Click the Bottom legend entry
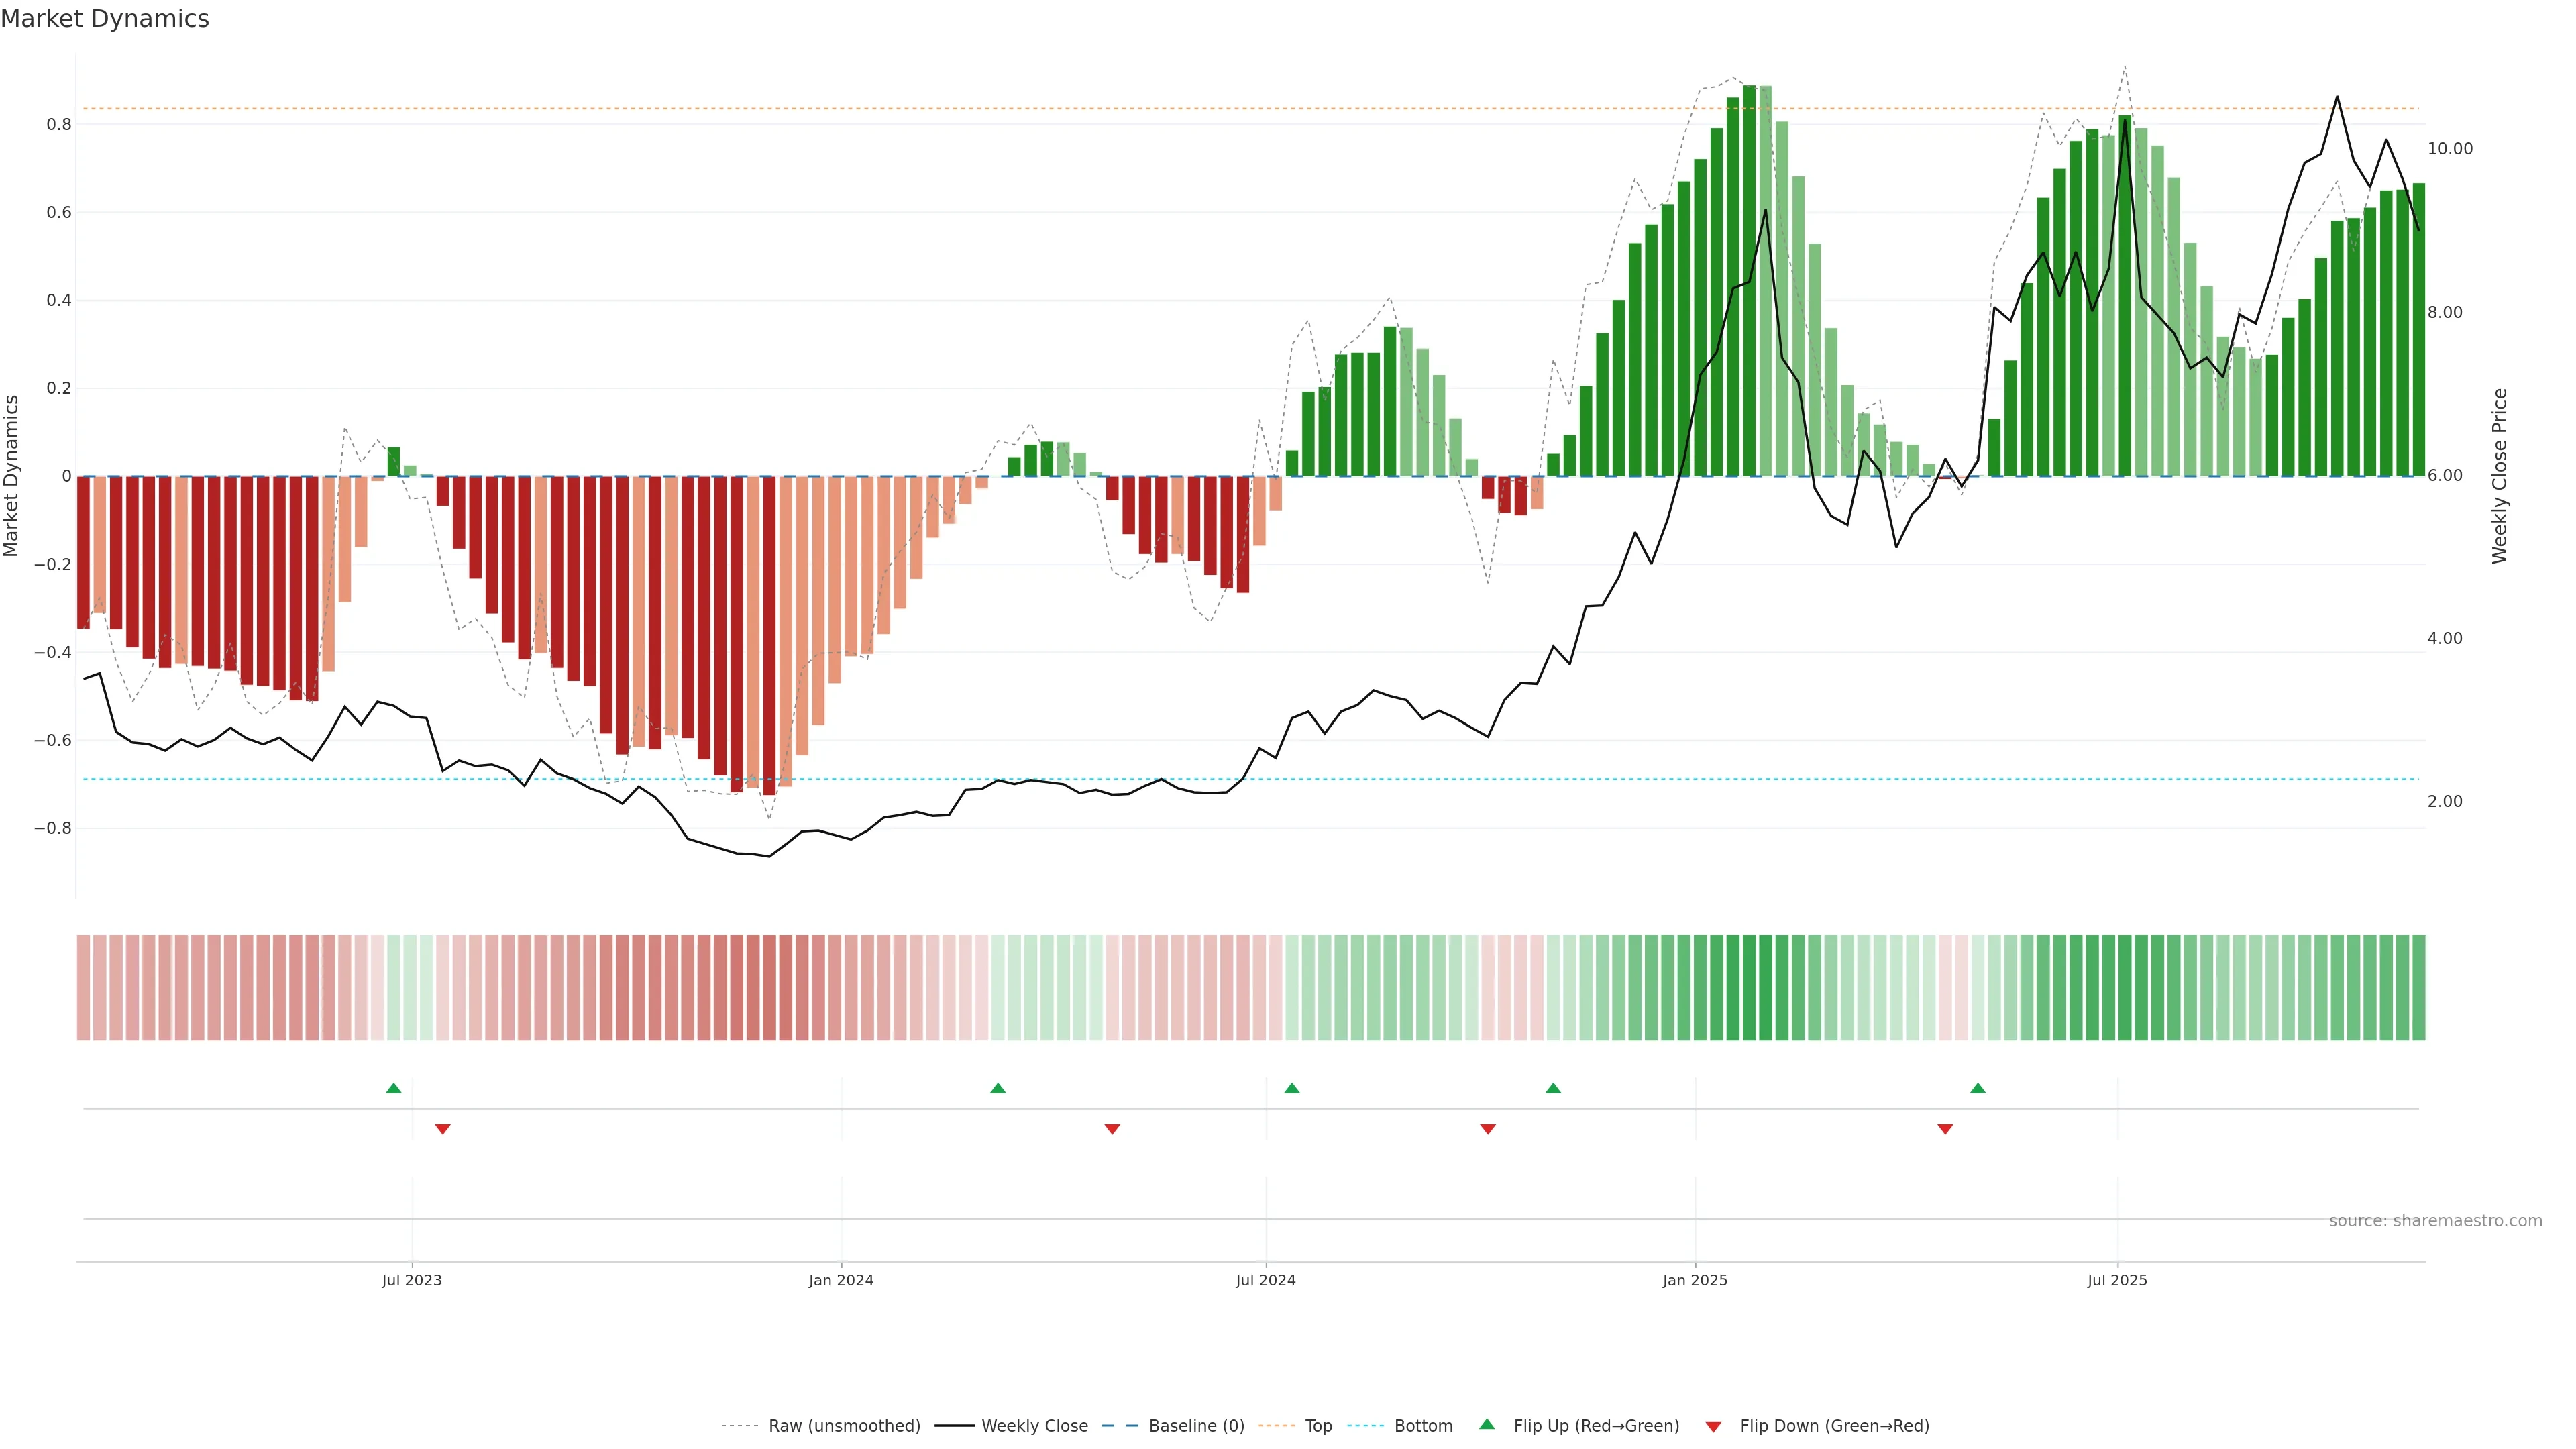The image size is (2576, 1449). (1423, 1426)
